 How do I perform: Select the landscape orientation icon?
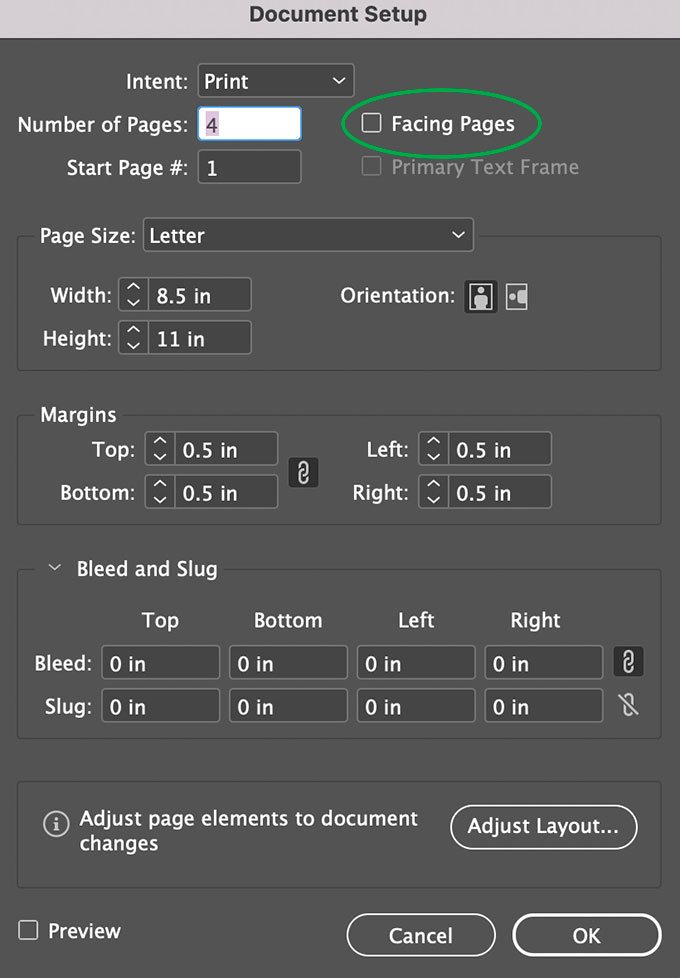point(516,296)
